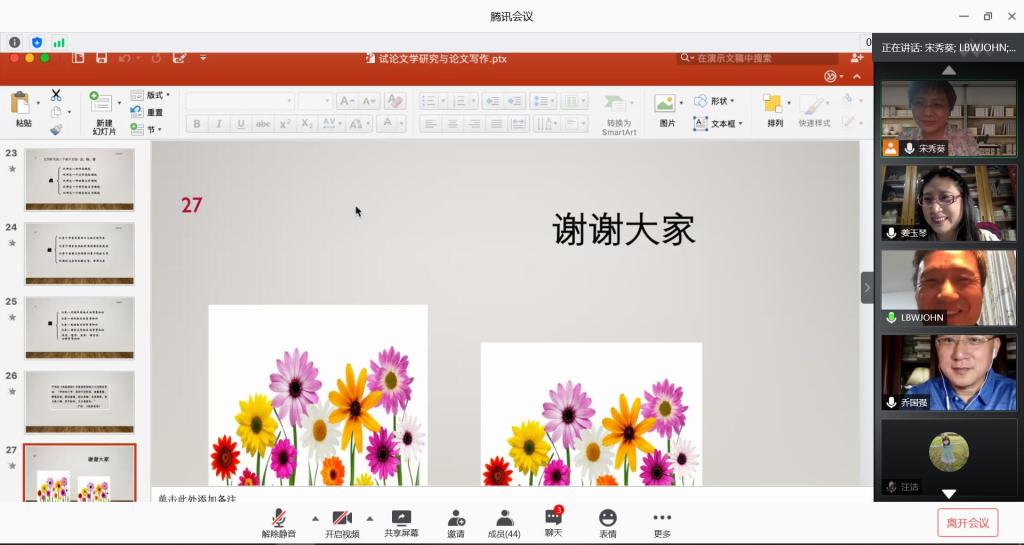1024x545 pixels.
Task: Select 宋秀葵's video tile
Action: click(948, 118)
